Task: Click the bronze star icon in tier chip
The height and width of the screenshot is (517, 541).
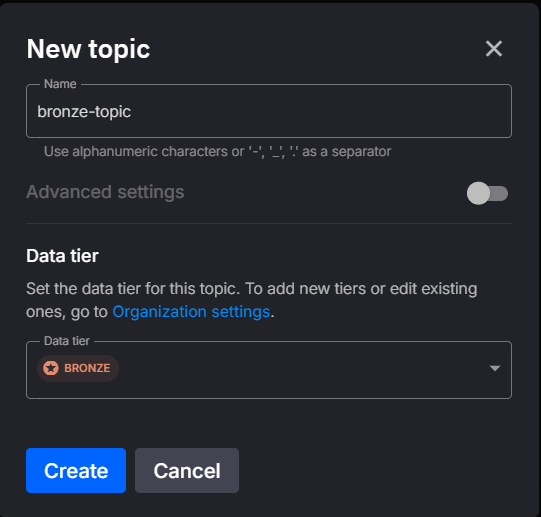Action: [51, 368]
